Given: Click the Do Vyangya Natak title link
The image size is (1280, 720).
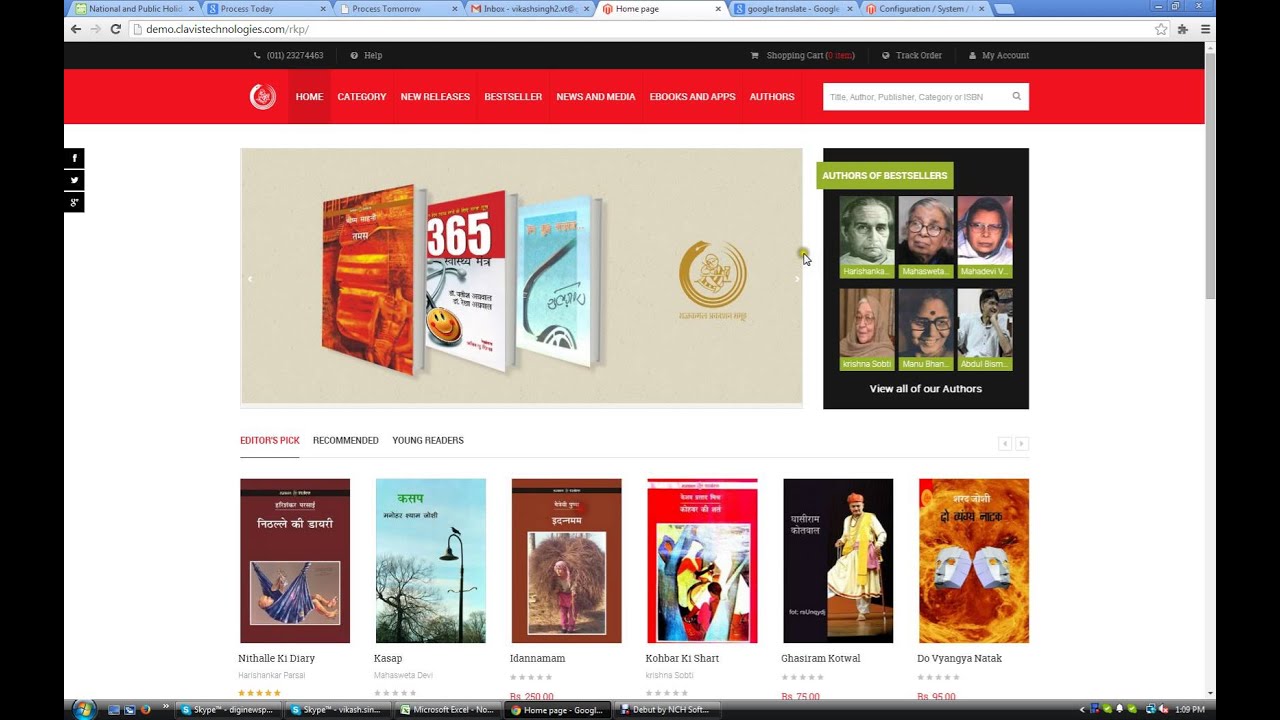Looking at the screenshot, I should click(x=960, y=658).
